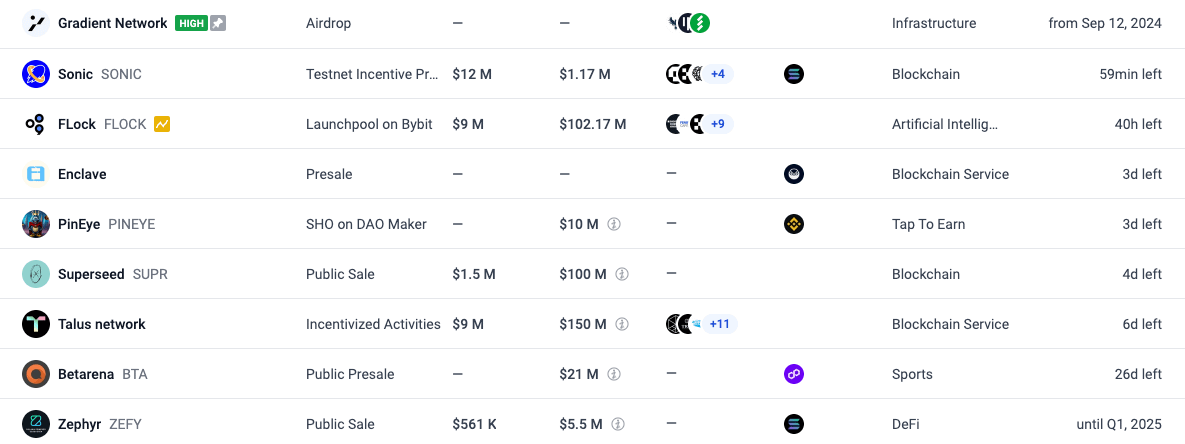The image size is (1185, 444).
Task: Expand FLock's +9 more investors badge
Action: click(717, 124)
